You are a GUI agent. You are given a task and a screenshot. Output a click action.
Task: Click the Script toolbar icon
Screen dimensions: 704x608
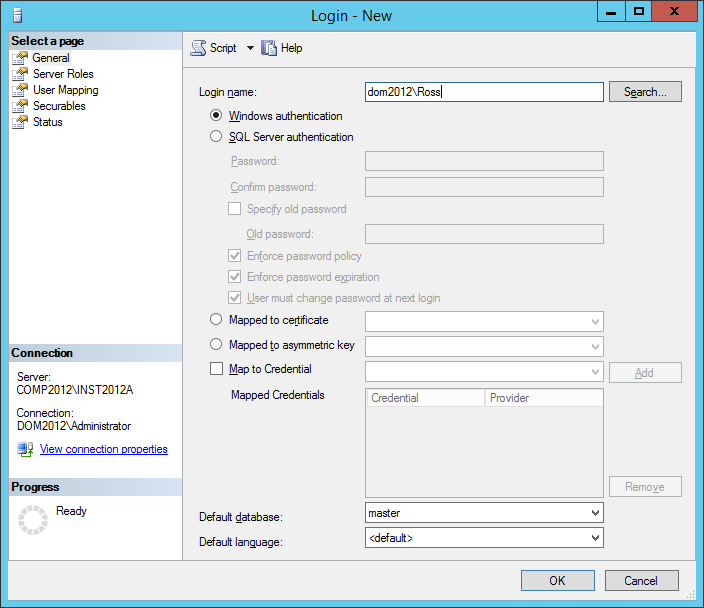198,48
